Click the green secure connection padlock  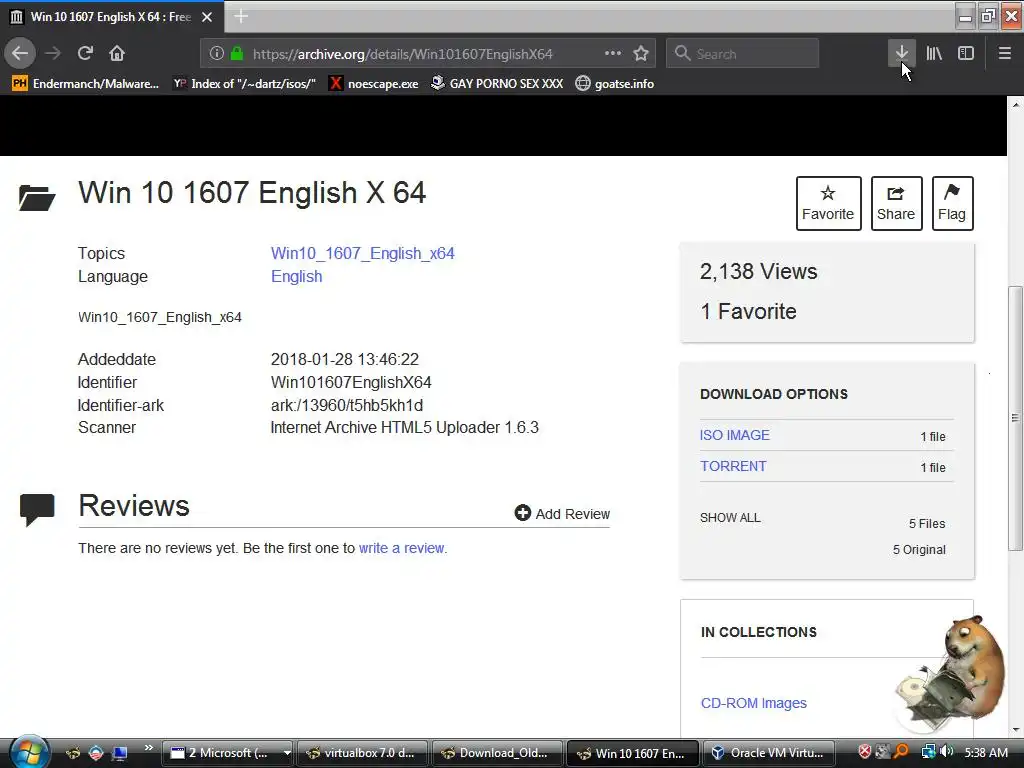[x=237, y=54]
